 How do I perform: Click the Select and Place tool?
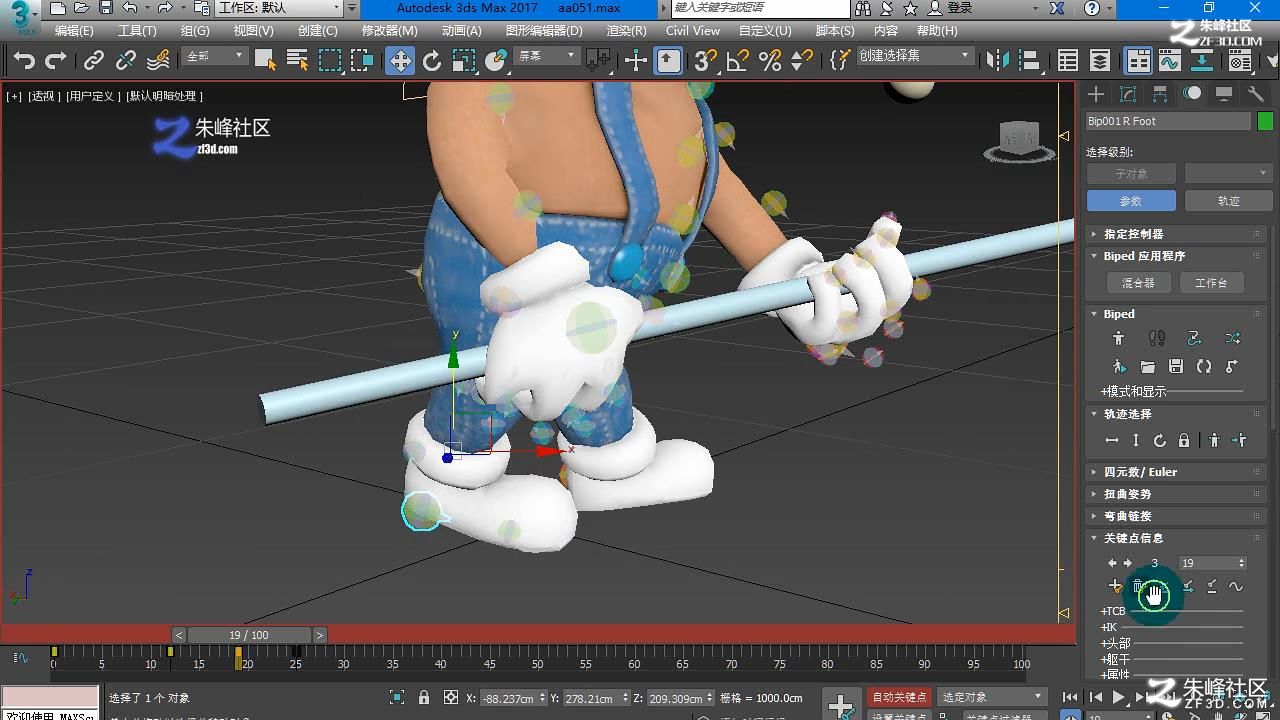496,61
